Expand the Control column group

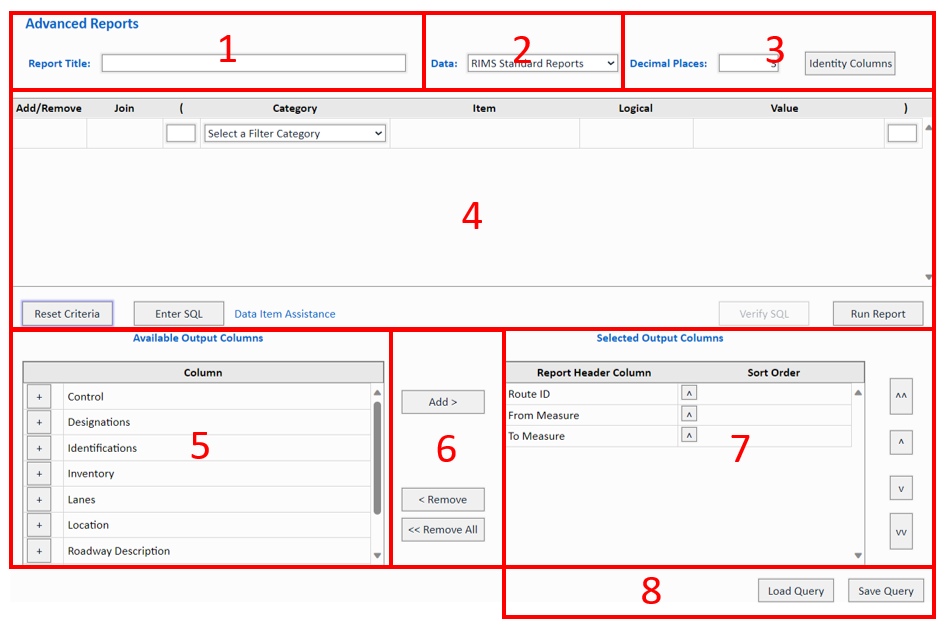[x=39, y=397]
